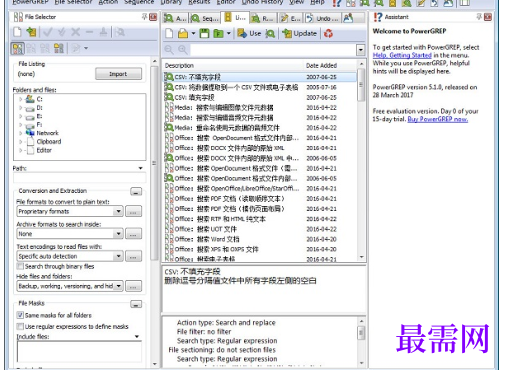This screenshot has width=508, height=370.
Task: Select the second file view mode icon
Action: point(31,48)
